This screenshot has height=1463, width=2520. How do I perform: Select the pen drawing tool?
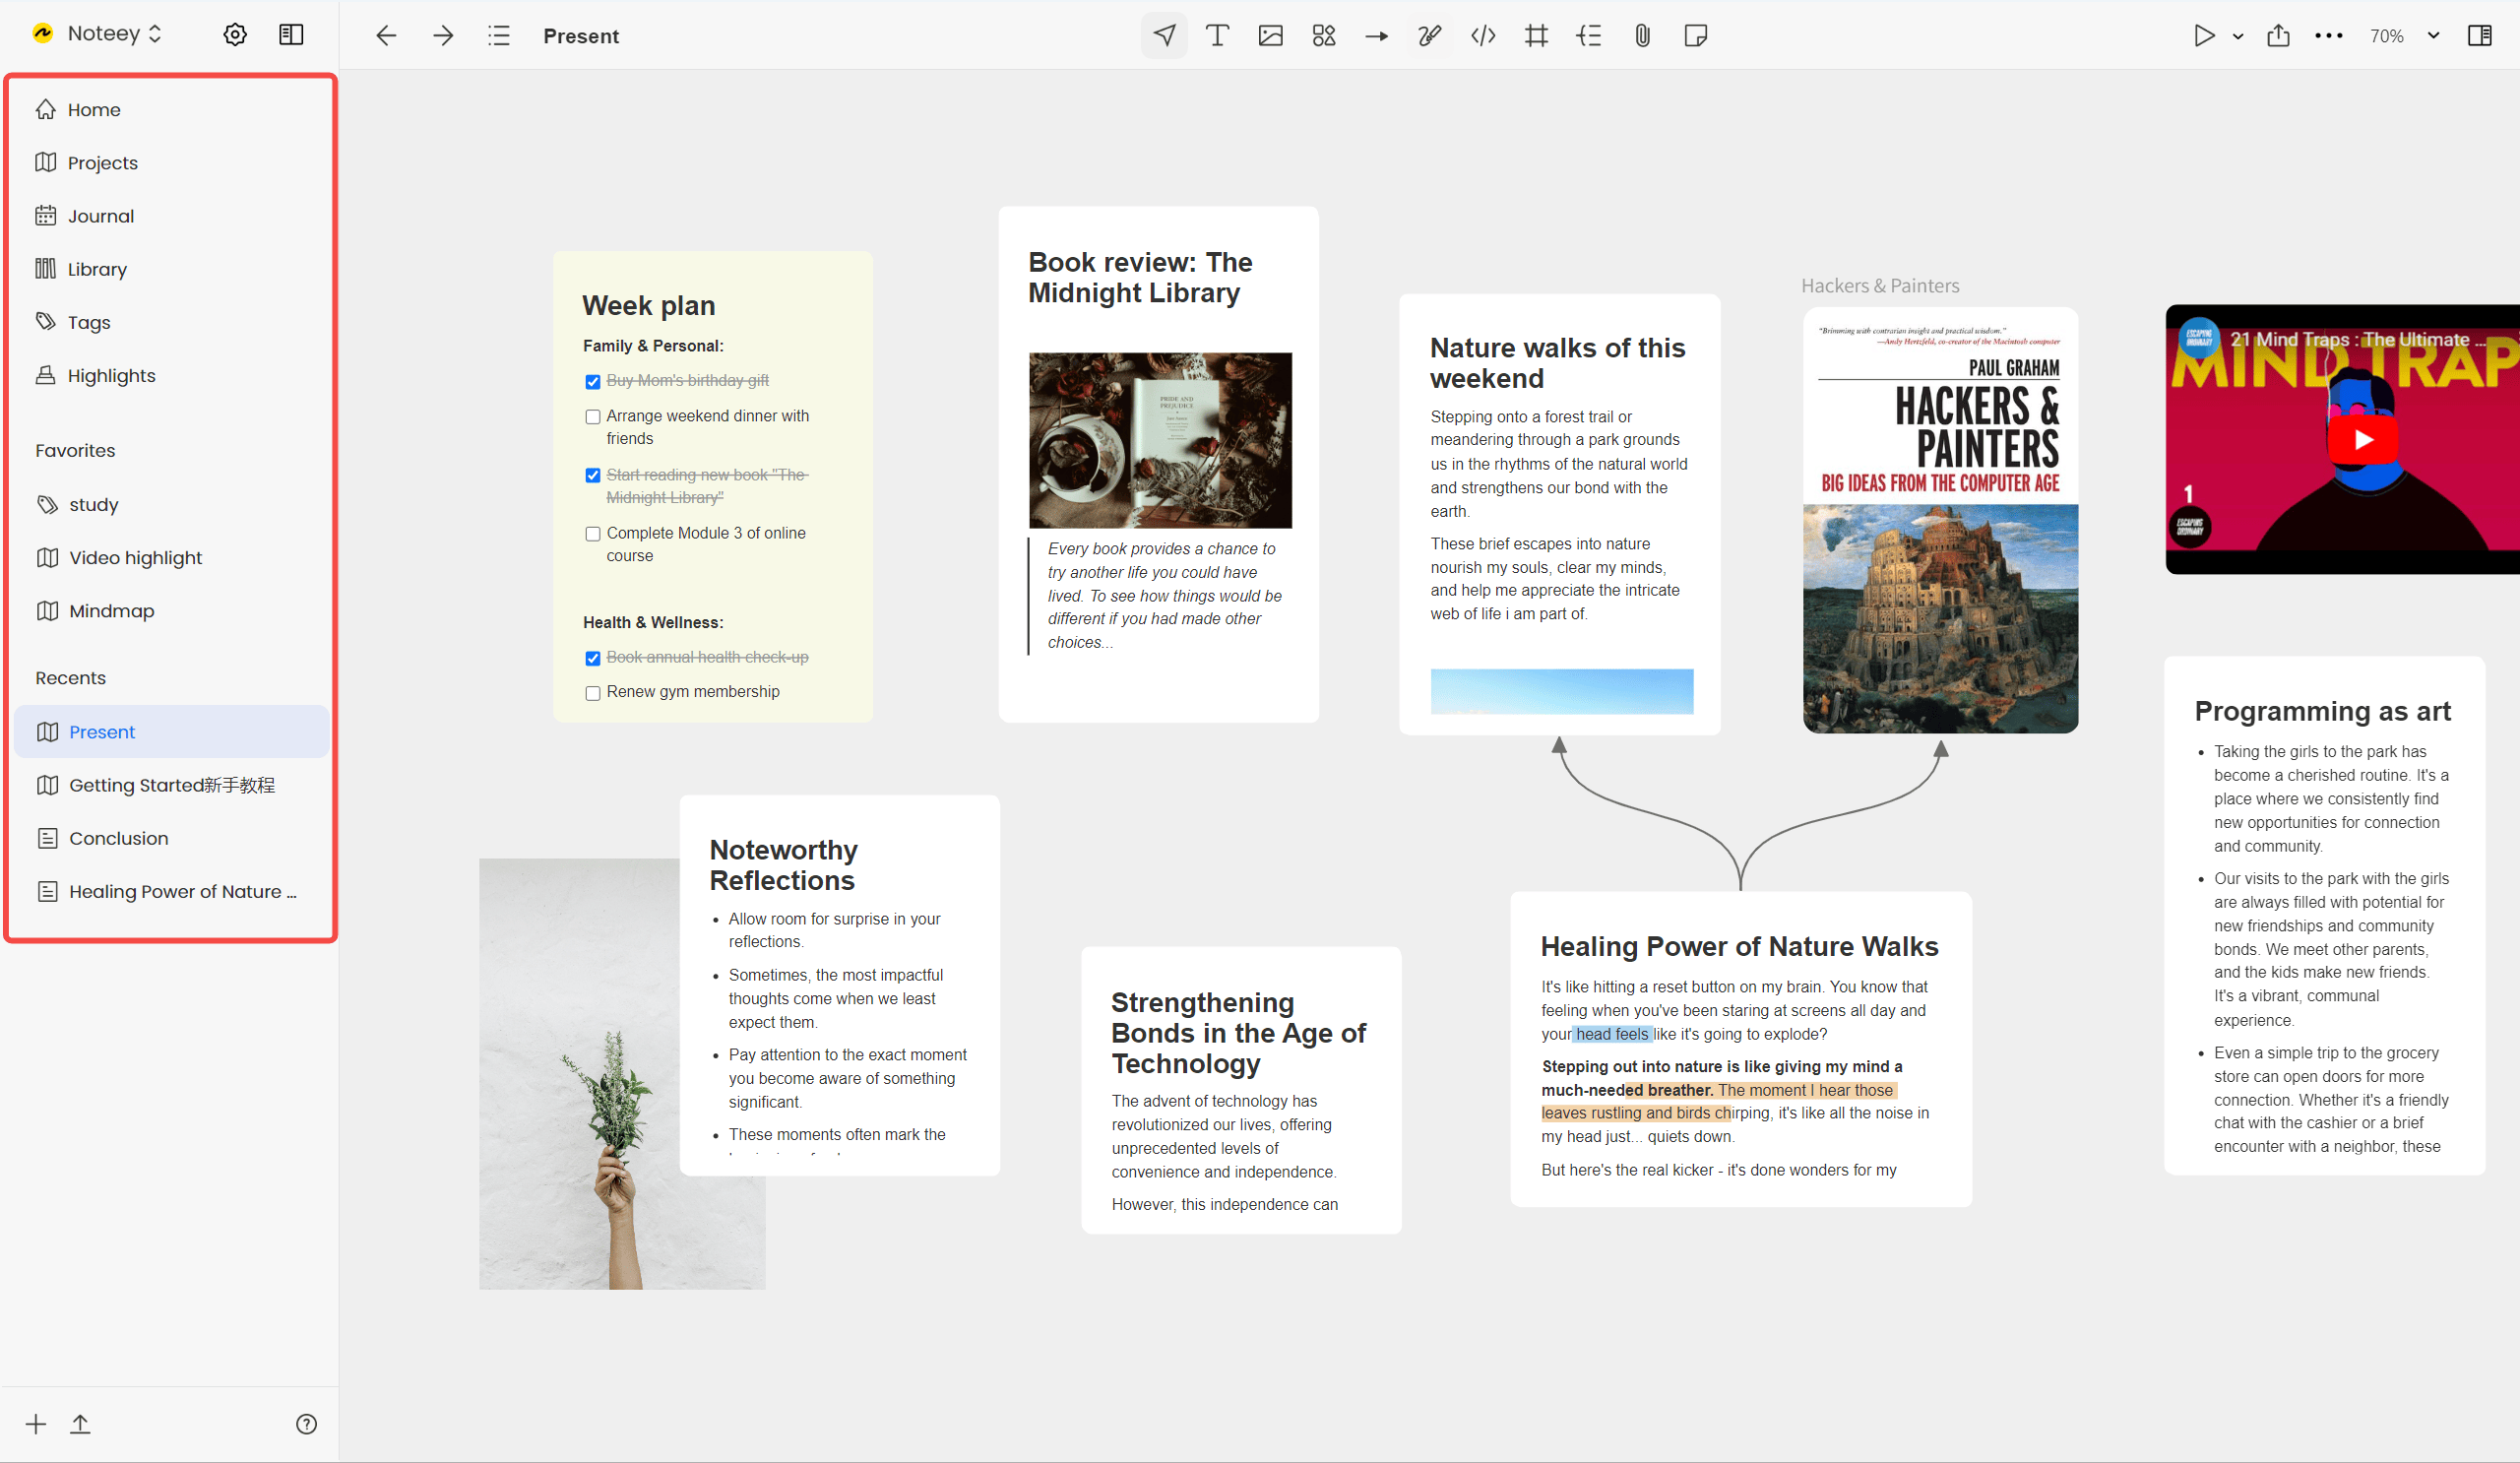point(1430,36)
